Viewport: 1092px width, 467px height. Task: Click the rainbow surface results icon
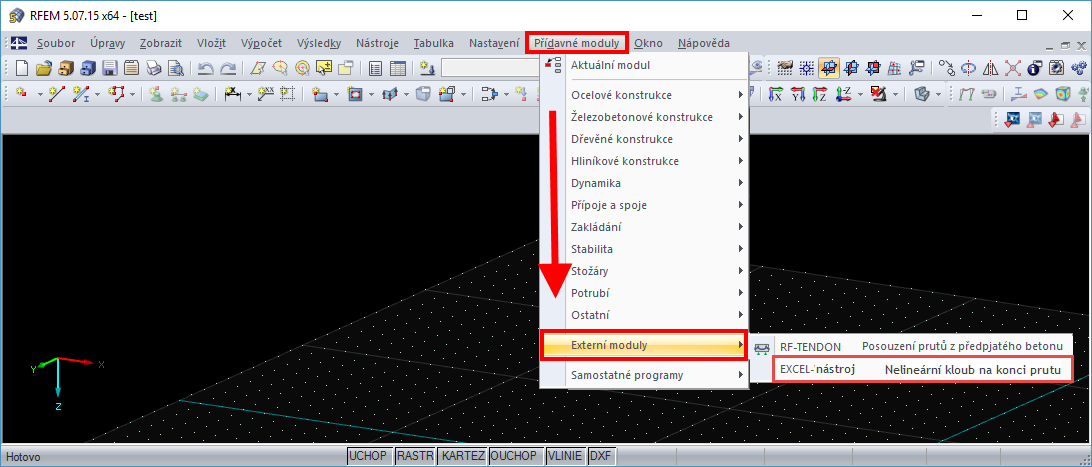pyautogui.click(x=1041, y=94)
